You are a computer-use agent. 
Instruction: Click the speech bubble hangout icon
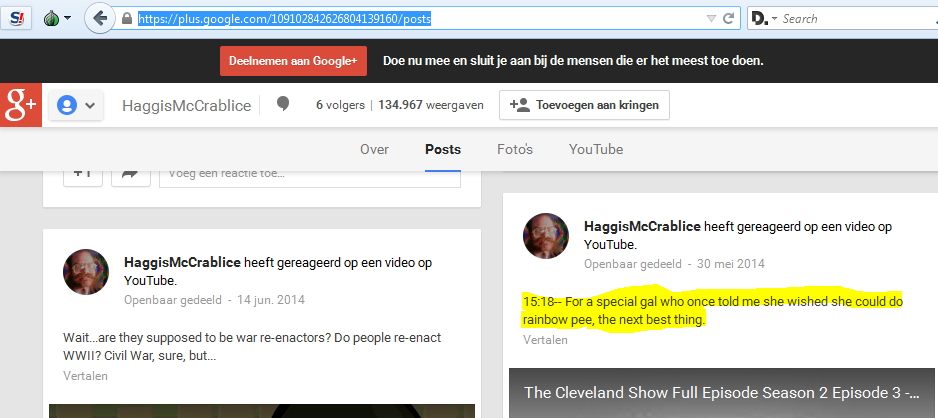283,105
